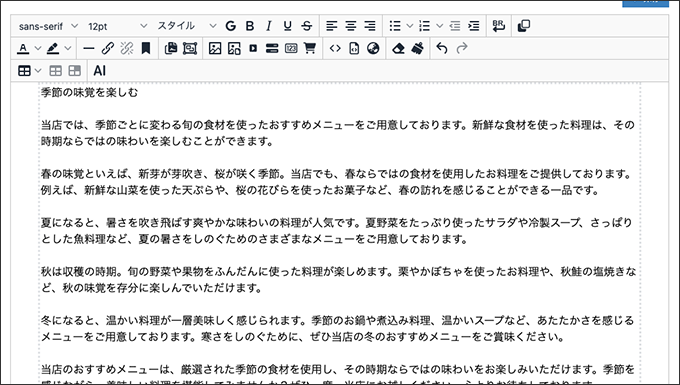Insert or edit a link
Image resolution: width=680 pixels, height=385 pixels.
tap(108, 49)
